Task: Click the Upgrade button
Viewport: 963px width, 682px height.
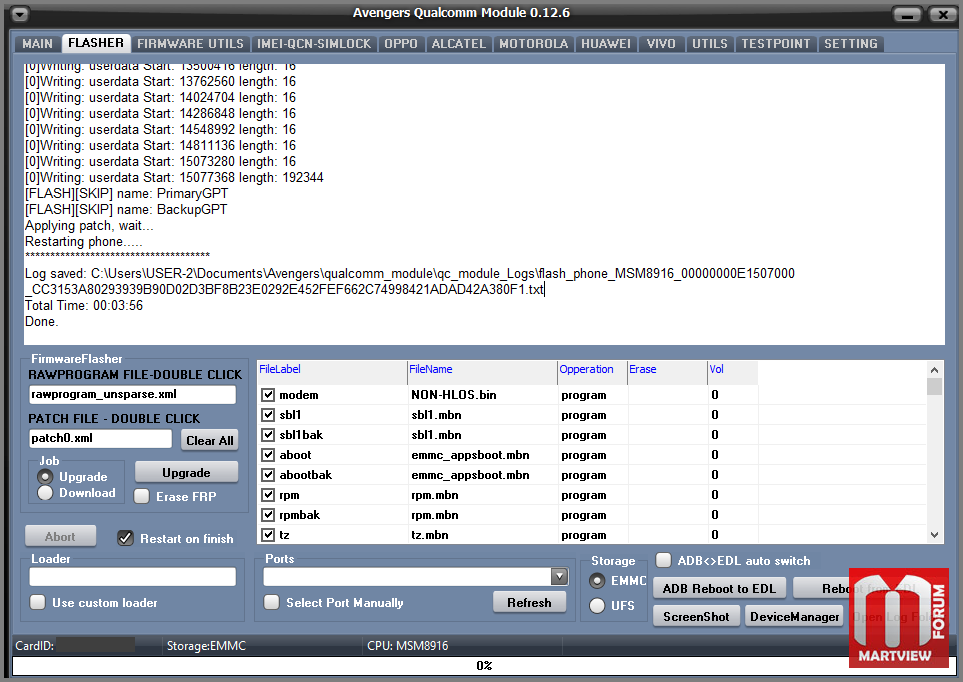Action: pos(186,472)
